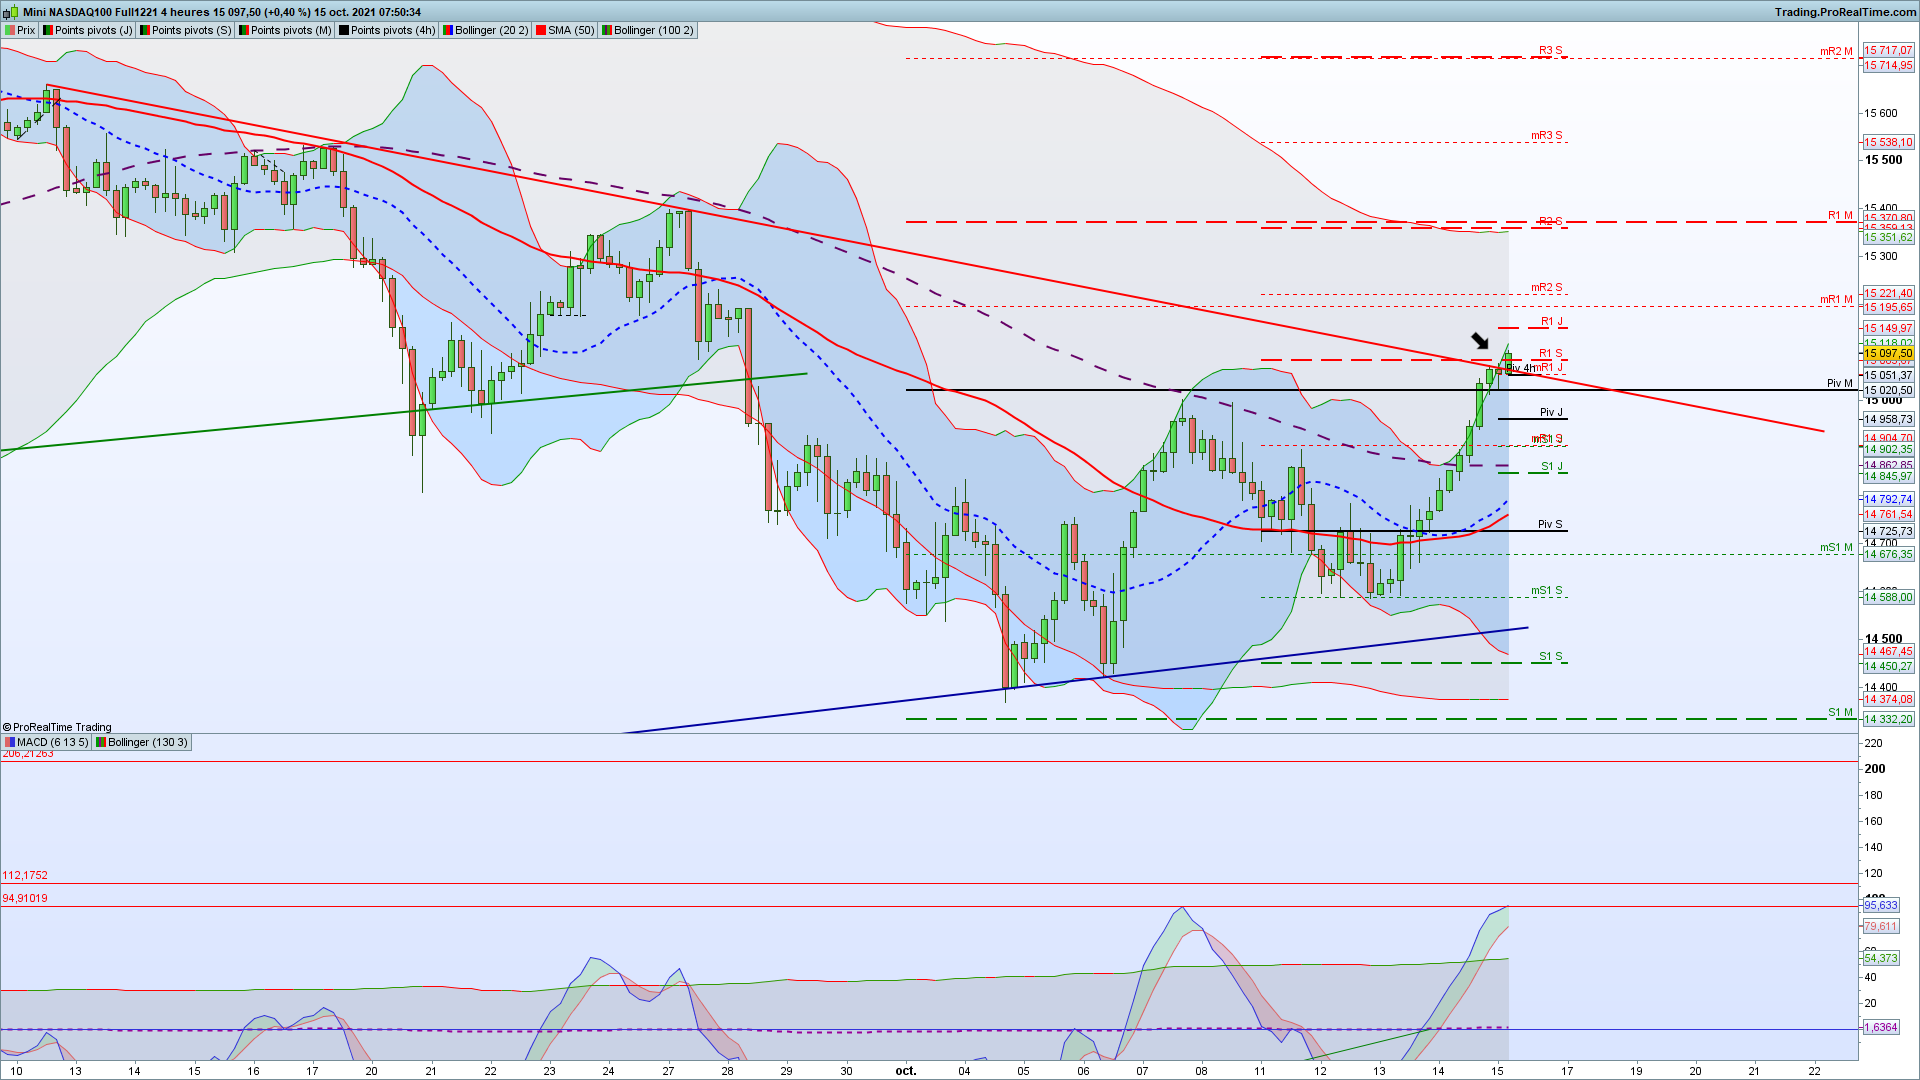Click the 95,633 value tag on MACD scale
This screenshot has height=1080, width=1920.
click(x=1880, y=905)
